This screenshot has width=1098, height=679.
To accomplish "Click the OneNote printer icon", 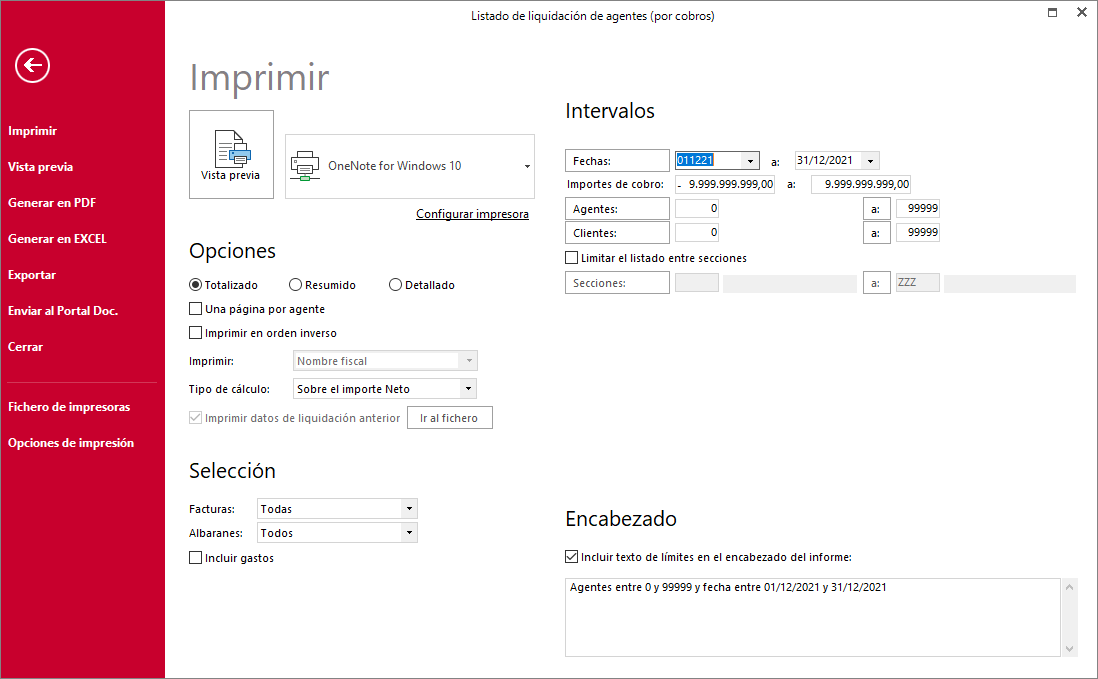I will pyautogui.click(x=305, y=166).
